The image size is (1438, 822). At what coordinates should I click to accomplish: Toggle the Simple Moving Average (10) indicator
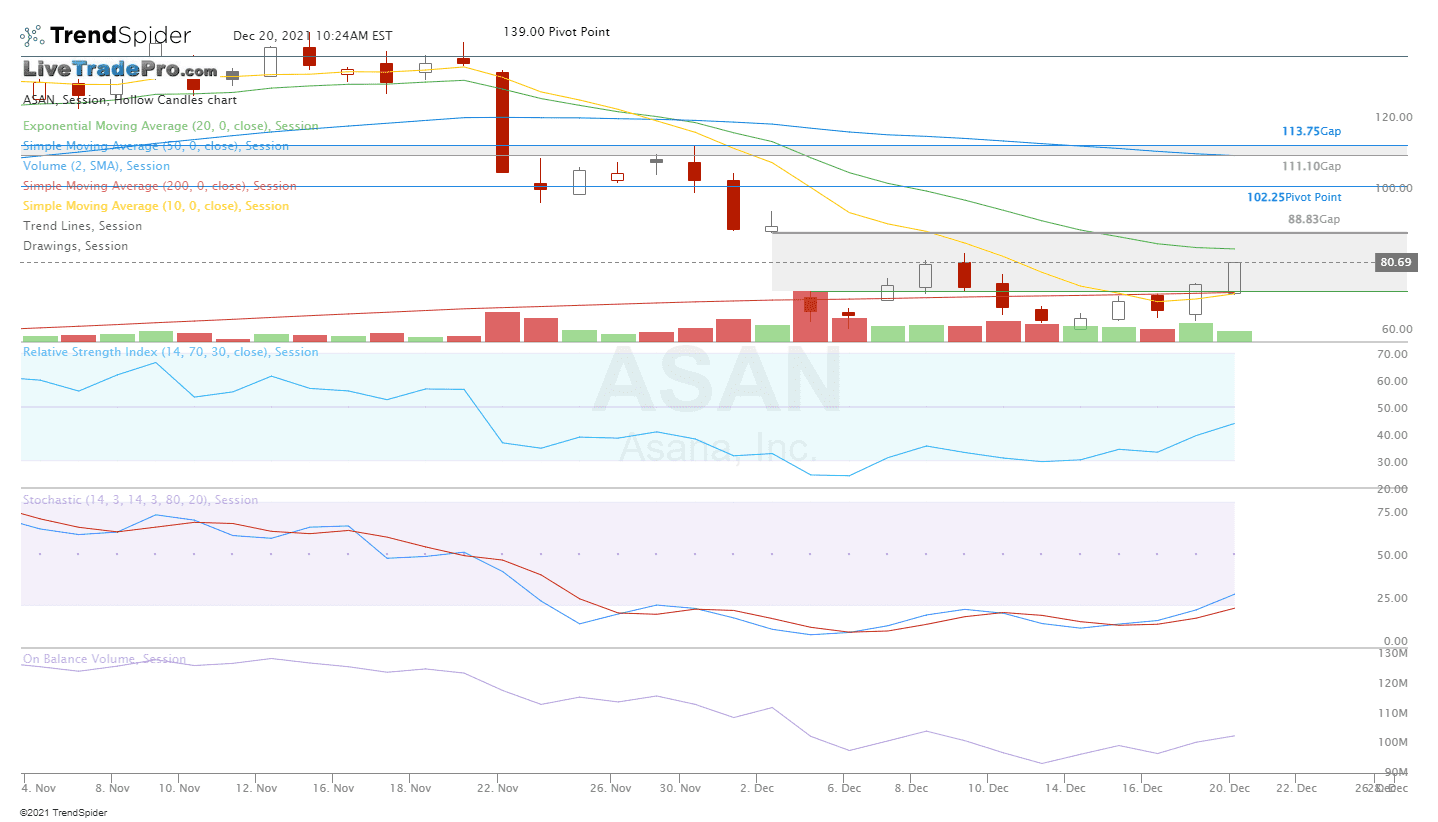155,206
